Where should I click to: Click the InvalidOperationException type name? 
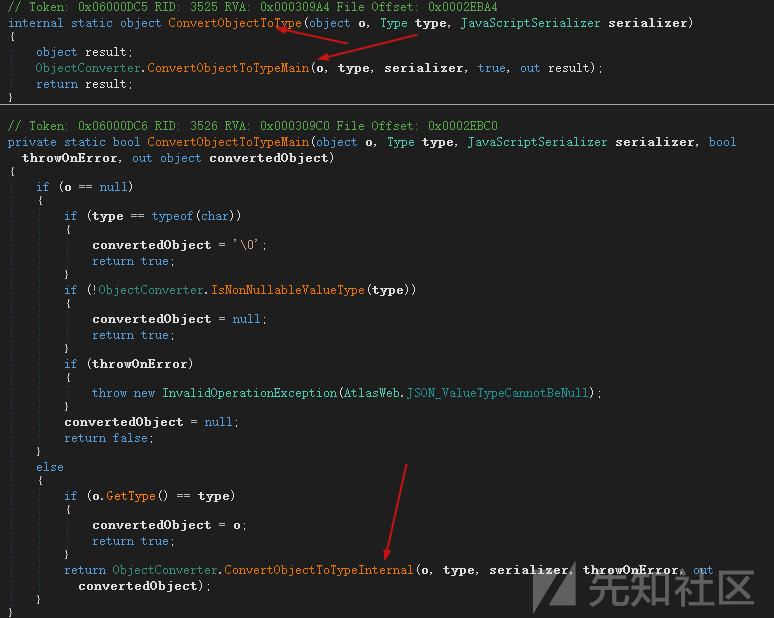point(249,393)
